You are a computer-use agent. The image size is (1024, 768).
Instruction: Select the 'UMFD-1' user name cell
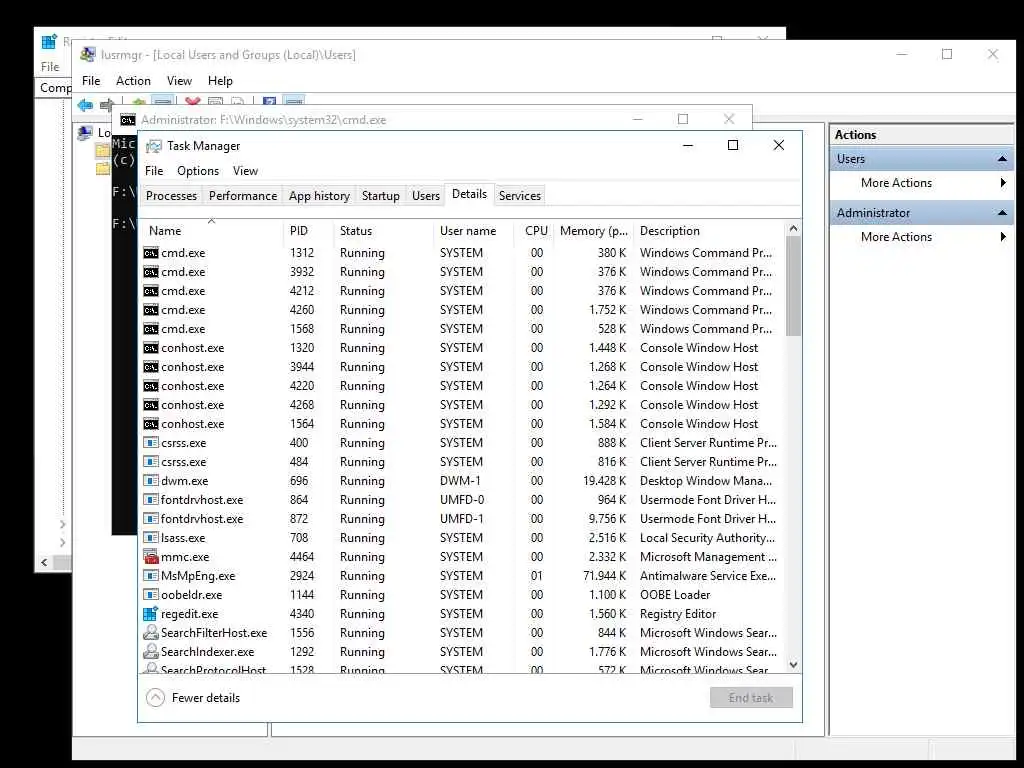tap(462, 519)
